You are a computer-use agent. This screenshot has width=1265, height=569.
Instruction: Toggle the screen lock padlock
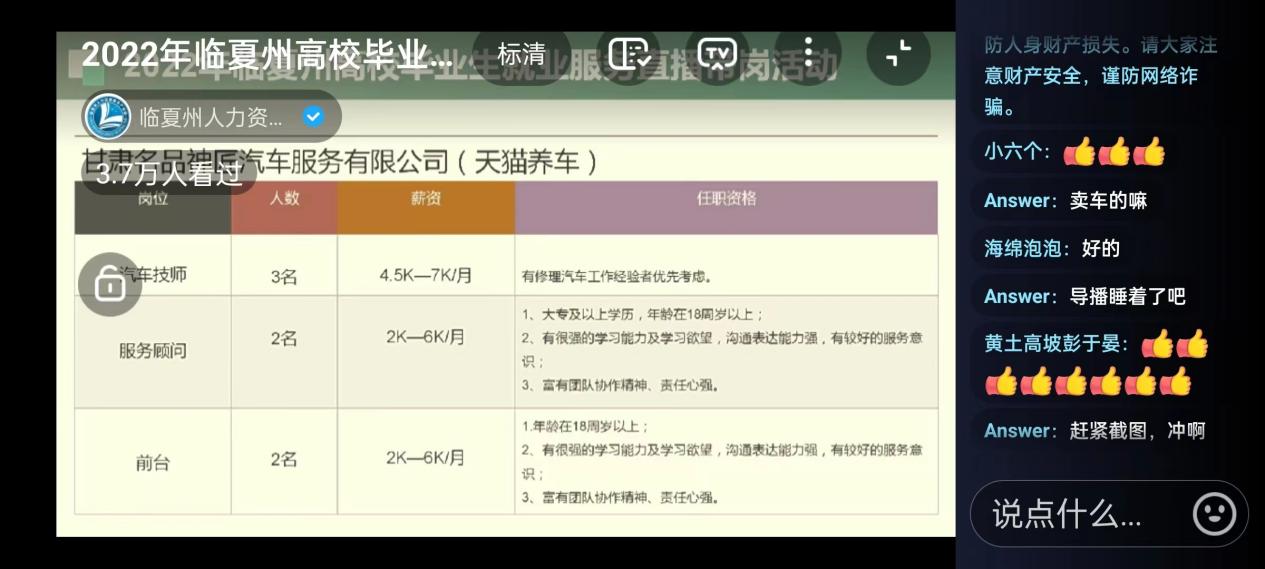coord(109,284)
